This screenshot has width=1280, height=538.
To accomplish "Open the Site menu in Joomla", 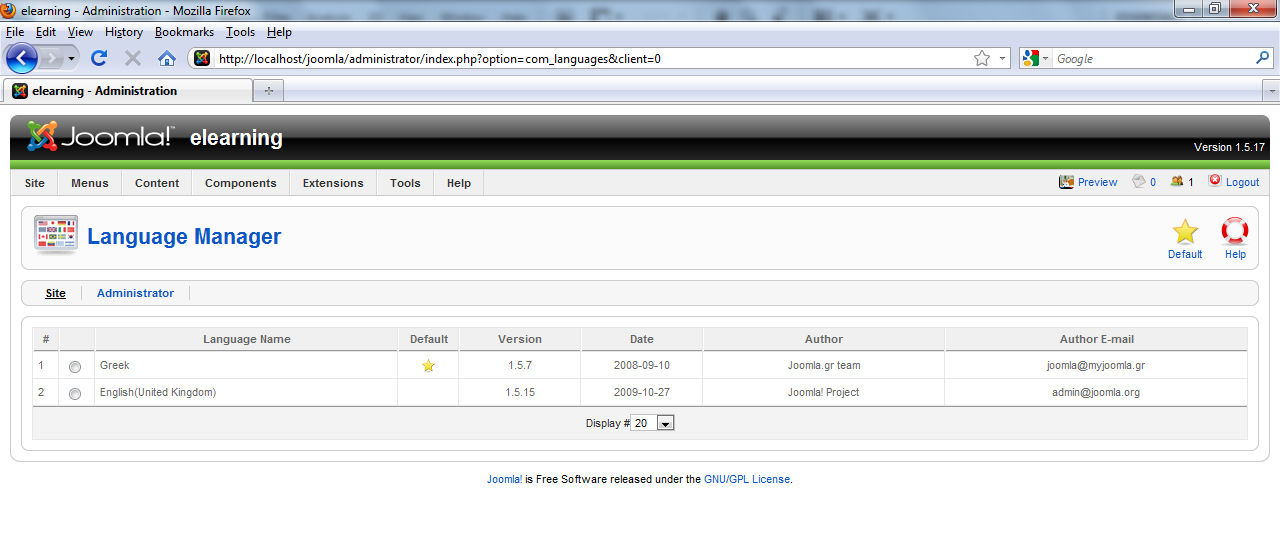I will click(35, 183).
